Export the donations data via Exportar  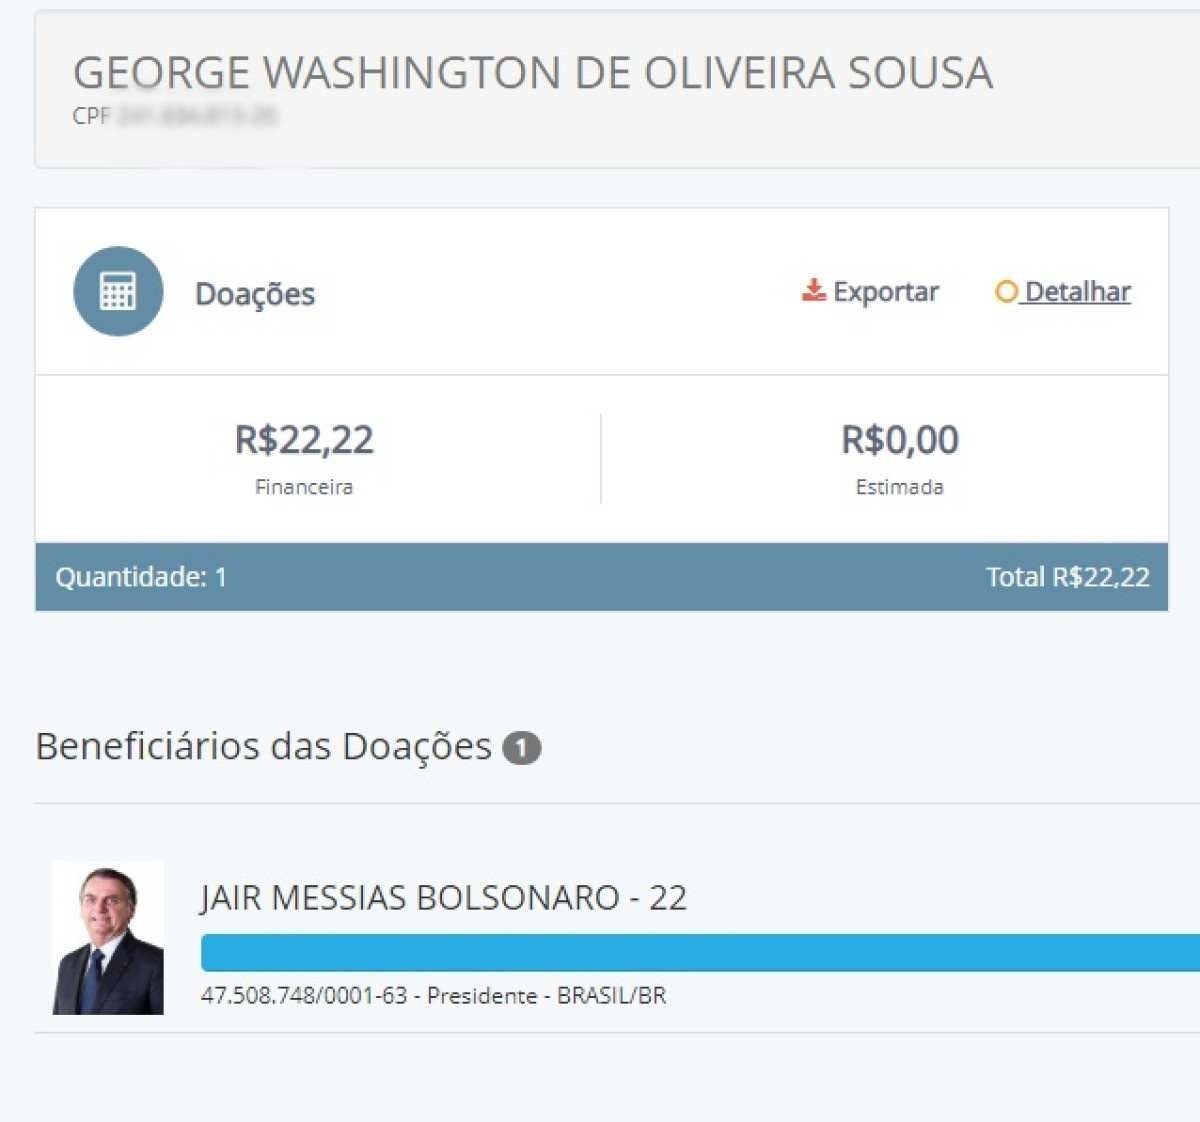pyautogui.click(x=881, y=292)
